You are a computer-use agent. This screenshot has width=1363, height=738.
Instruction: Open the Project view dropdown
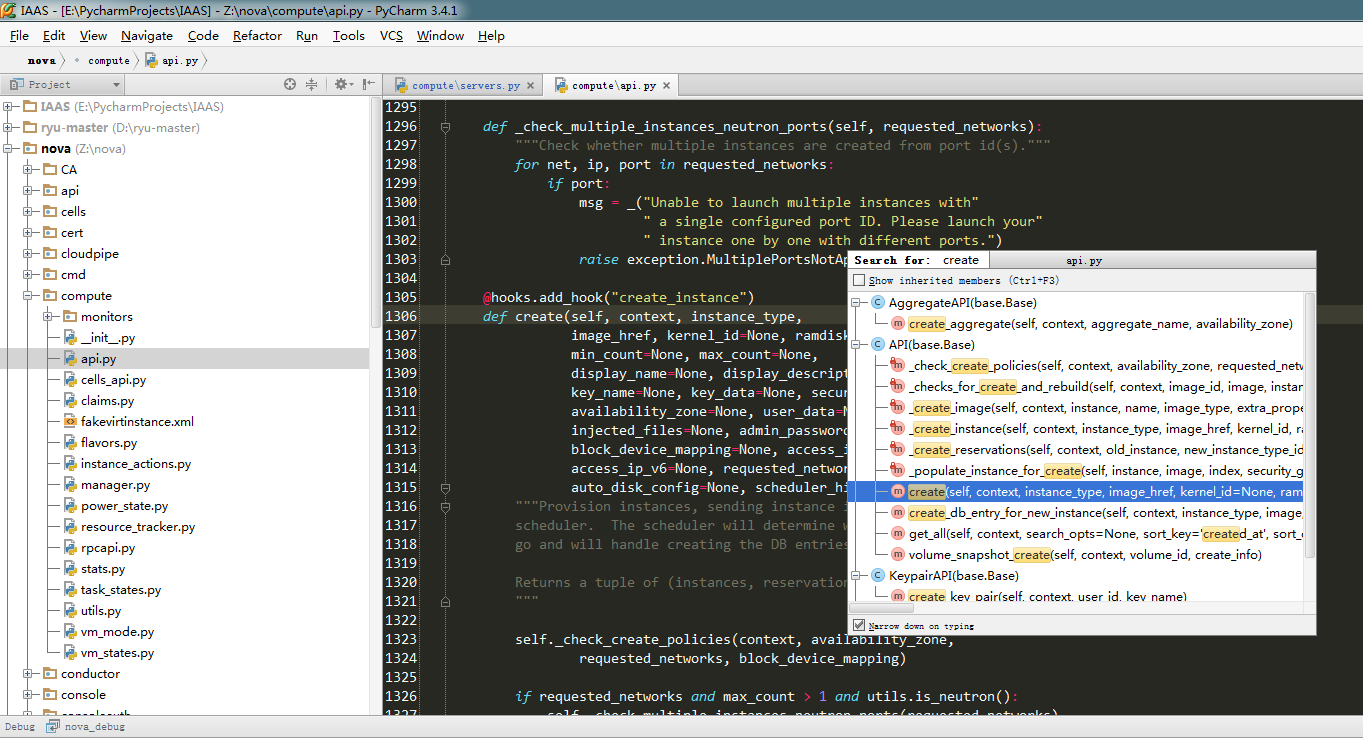(x=64, y=85)
